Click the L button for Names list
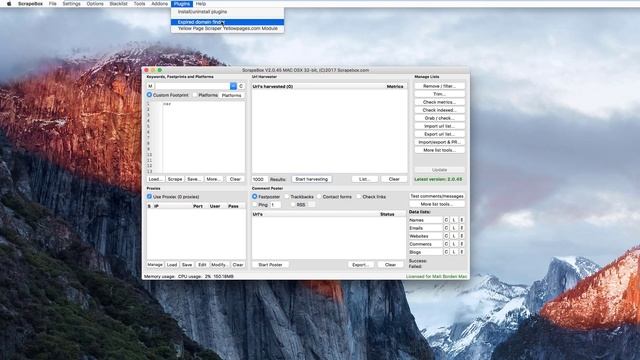This screenshot has height=360, width=640. [x=454, y=220]
